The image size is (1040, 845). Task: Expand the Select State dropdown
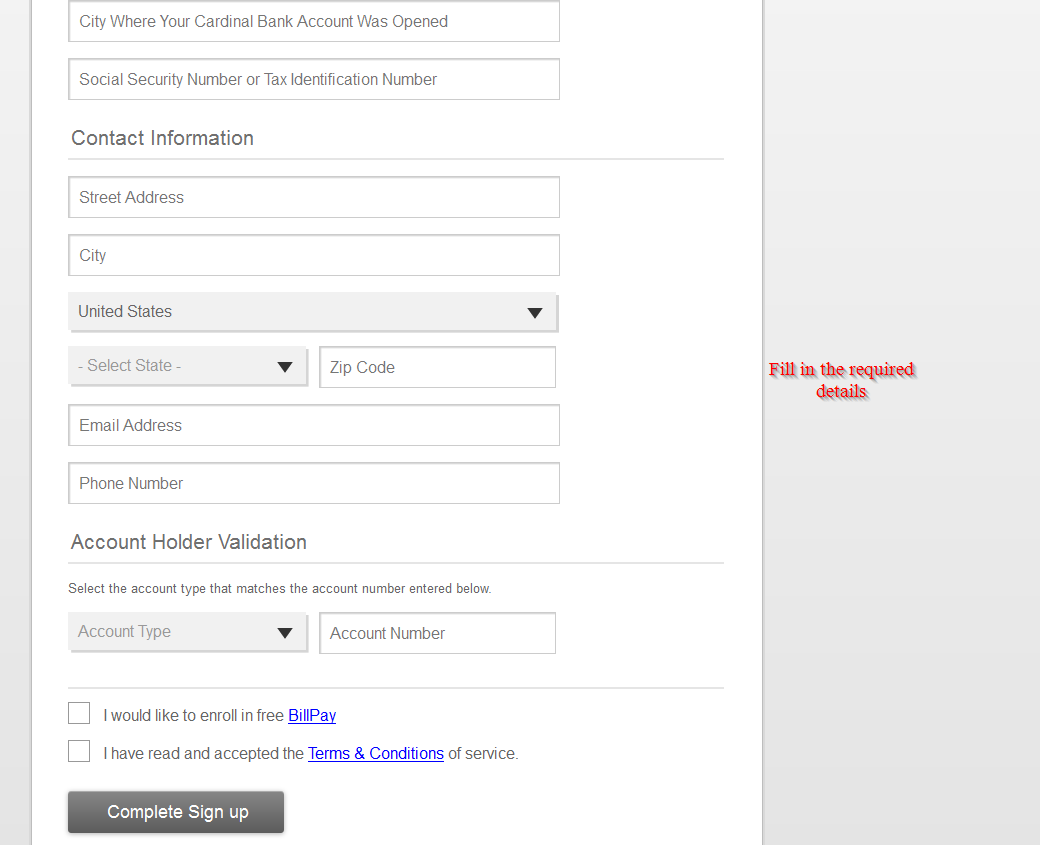point(187,367)
